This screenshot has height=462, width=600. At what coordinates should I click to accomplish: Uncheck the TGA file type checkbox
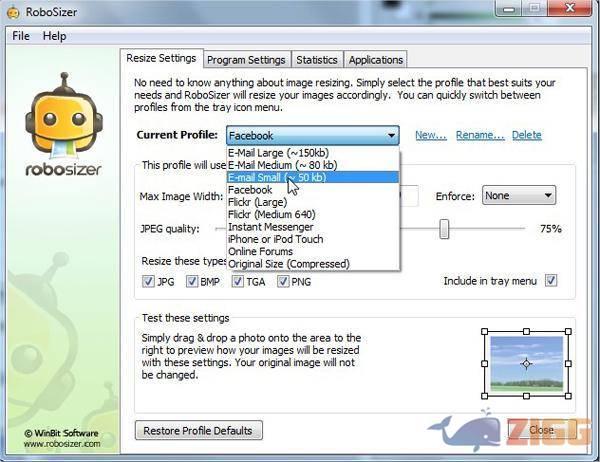(239, 282)
